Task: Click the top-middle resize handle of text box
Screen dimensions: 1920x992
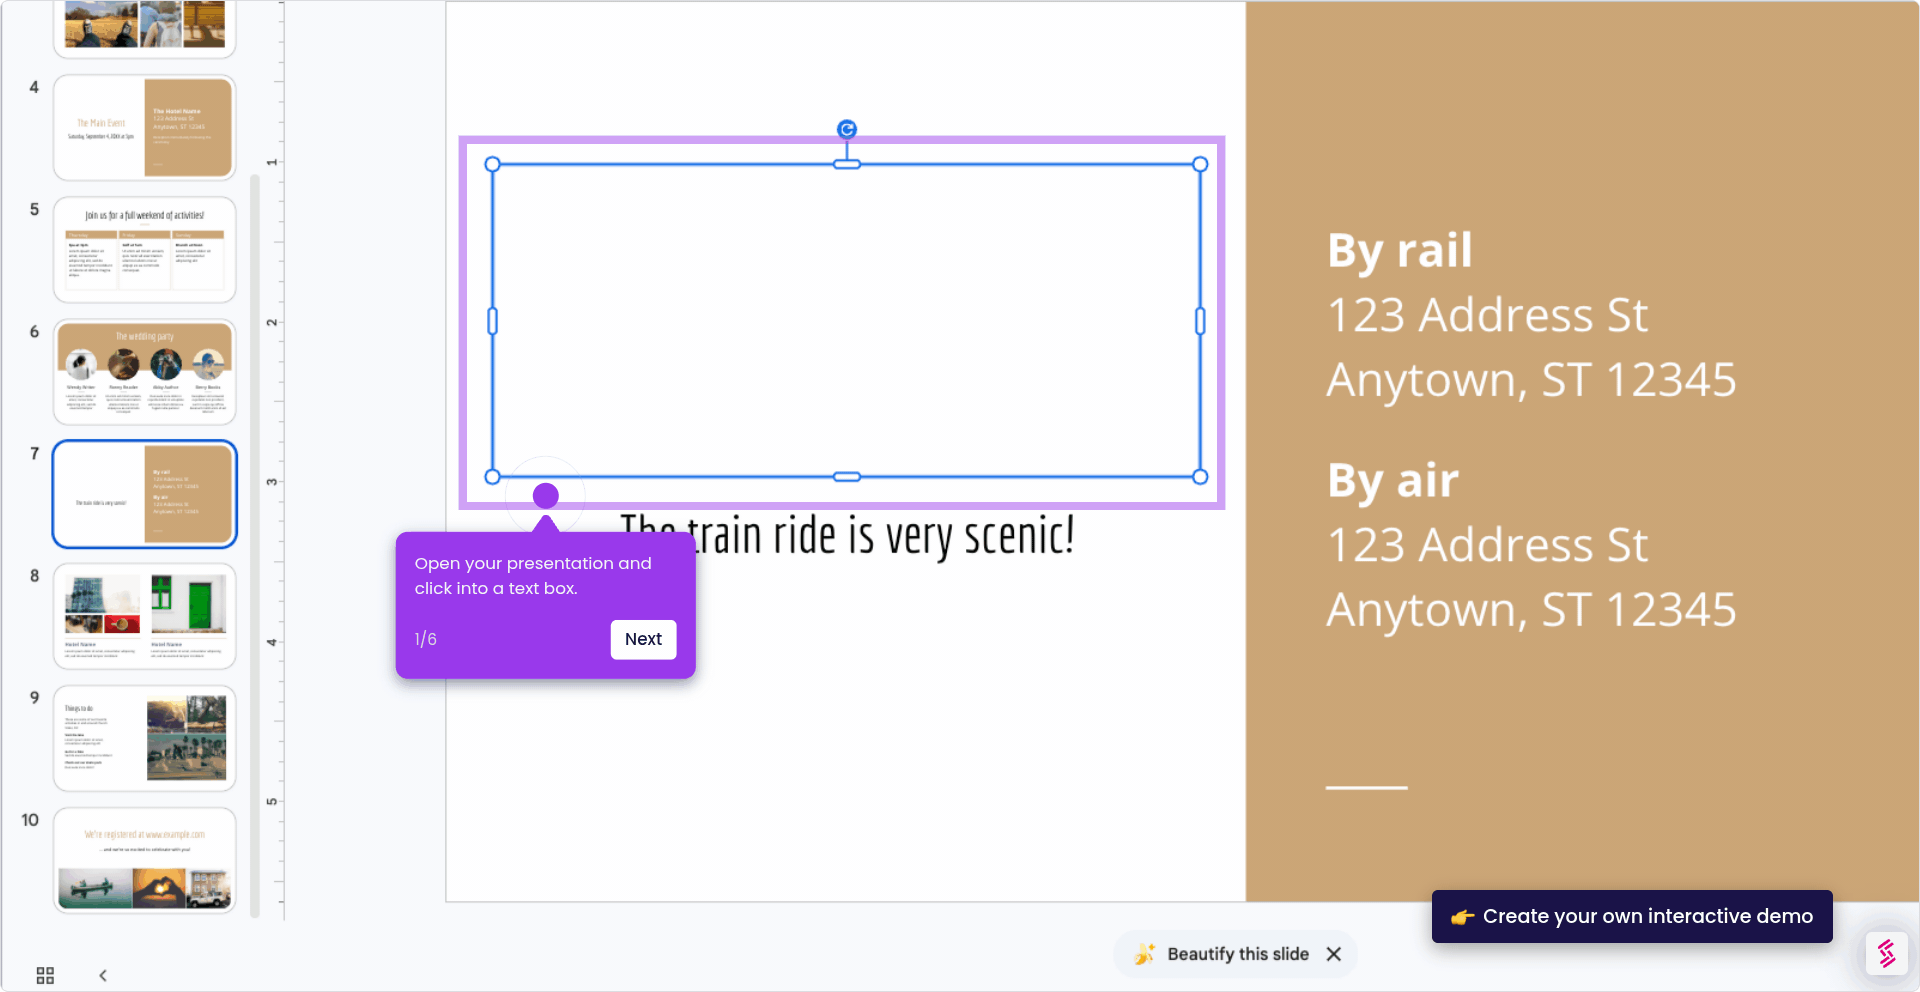Action: point(847,164)
